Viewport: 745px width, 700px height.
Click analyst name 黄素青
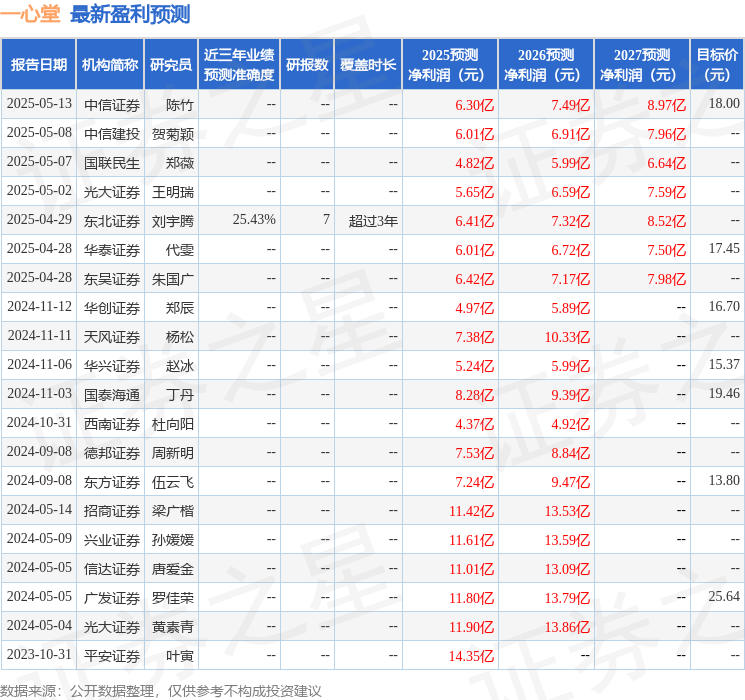tap(173, 626)
